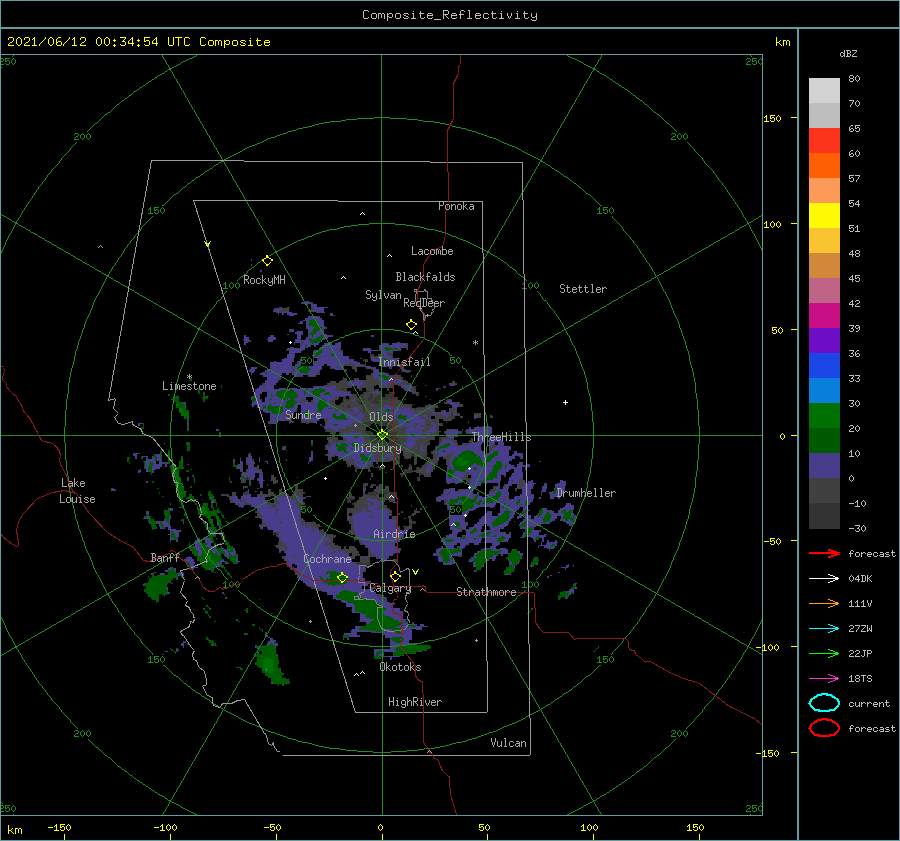Click the yellow diamond marker below RedDeer
Screen dimensions: 900x841
[411, 325]
